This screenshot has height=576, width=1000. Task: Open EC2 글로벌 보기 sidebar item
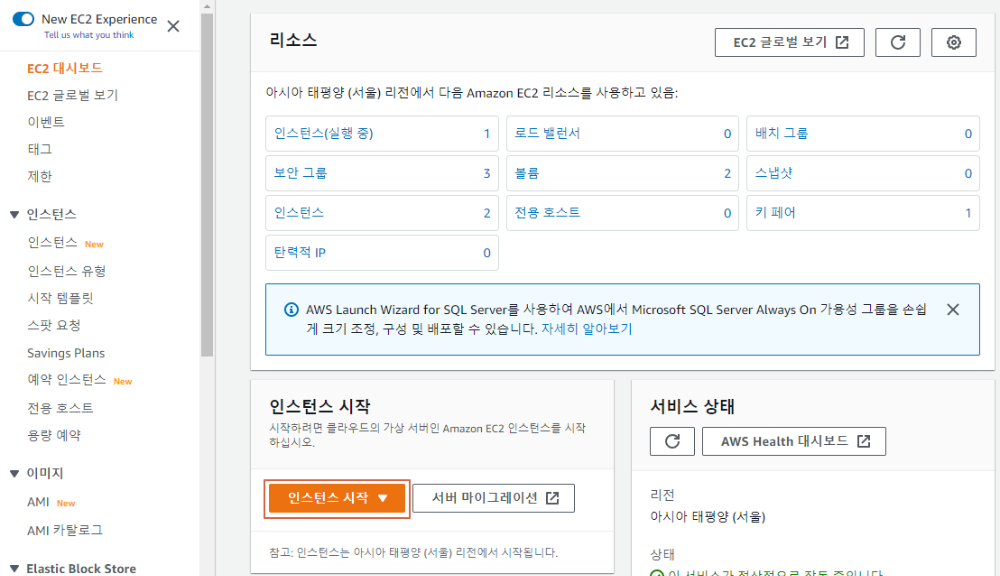[x=73, y=95]
